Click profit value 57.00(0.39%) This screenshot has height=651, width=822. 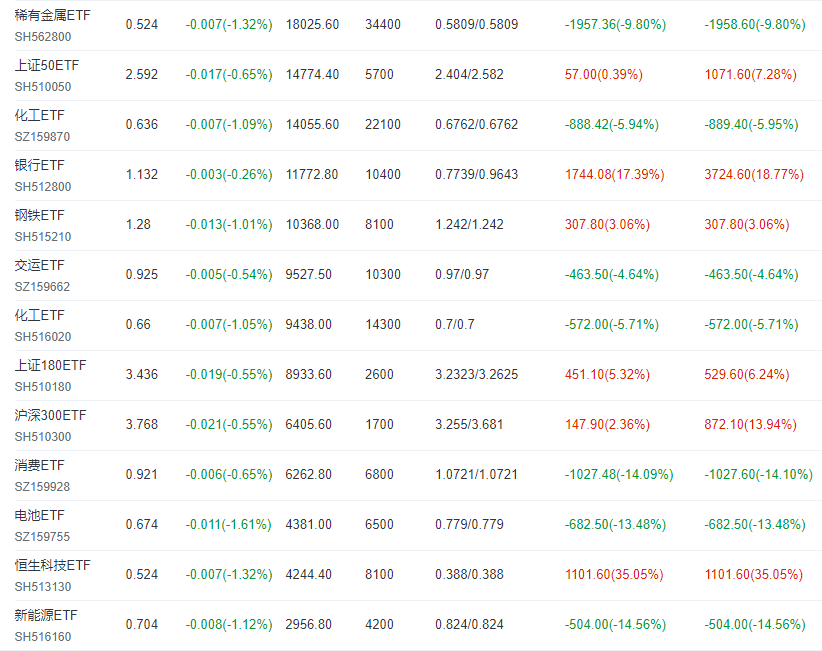click(x=603, y=74)
